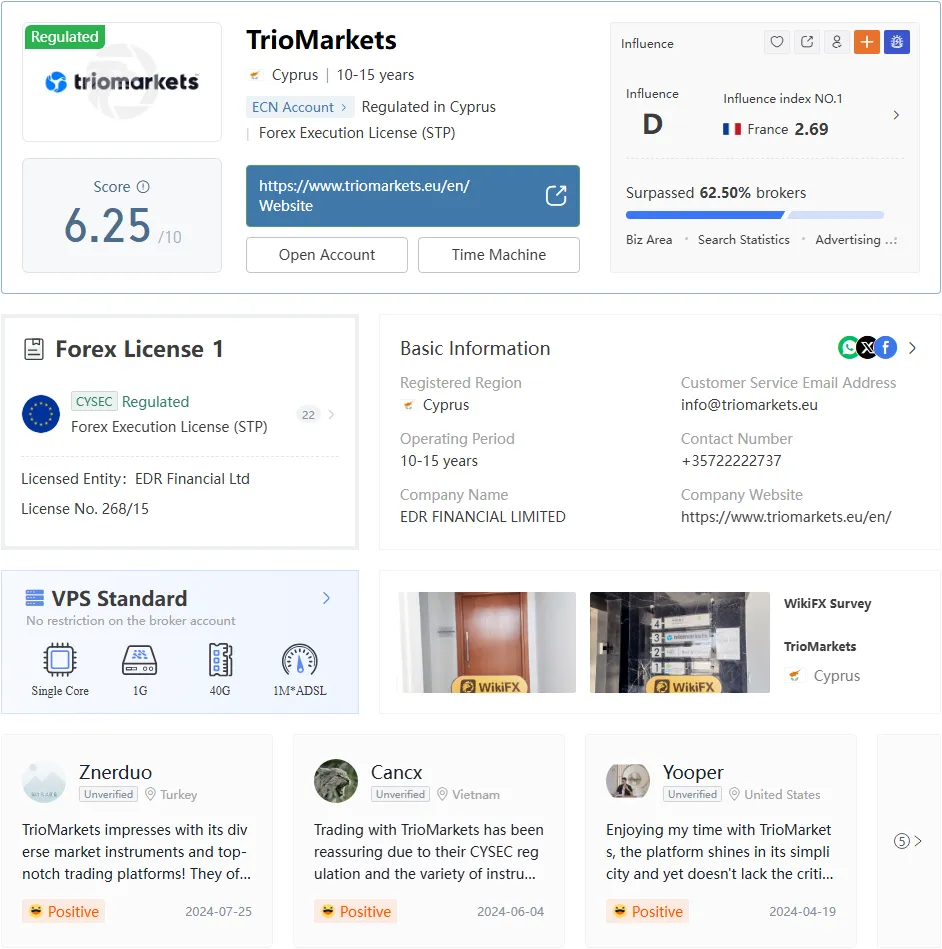Click the 1M*ADSL speed gauge icon
This screenshot has width=942, height=949.
tap(300, 660)
